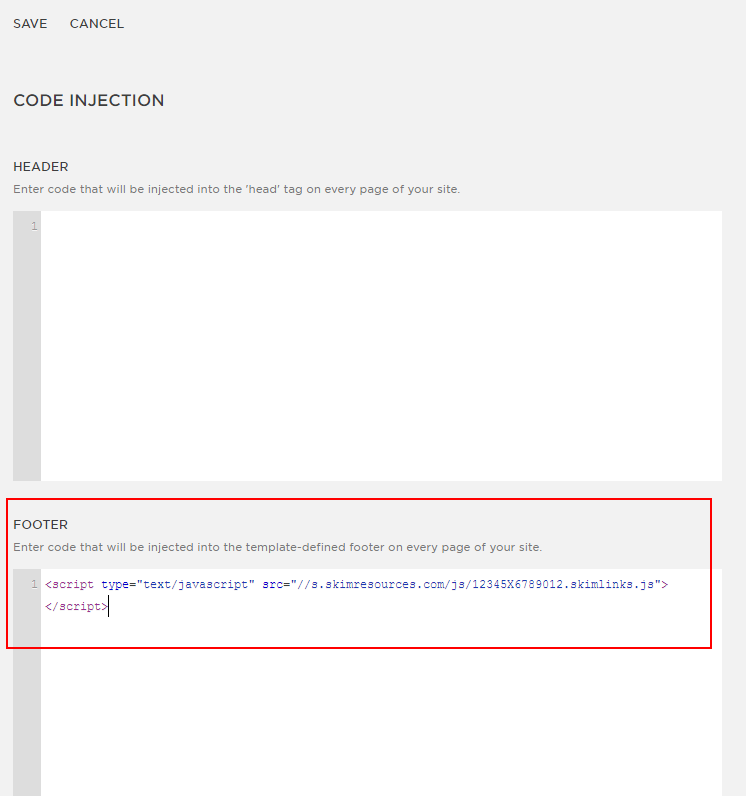Screen dimensions: 746x796
Task: Click the "CODE INJECTION" heading
Action: (x=89, y=101)
